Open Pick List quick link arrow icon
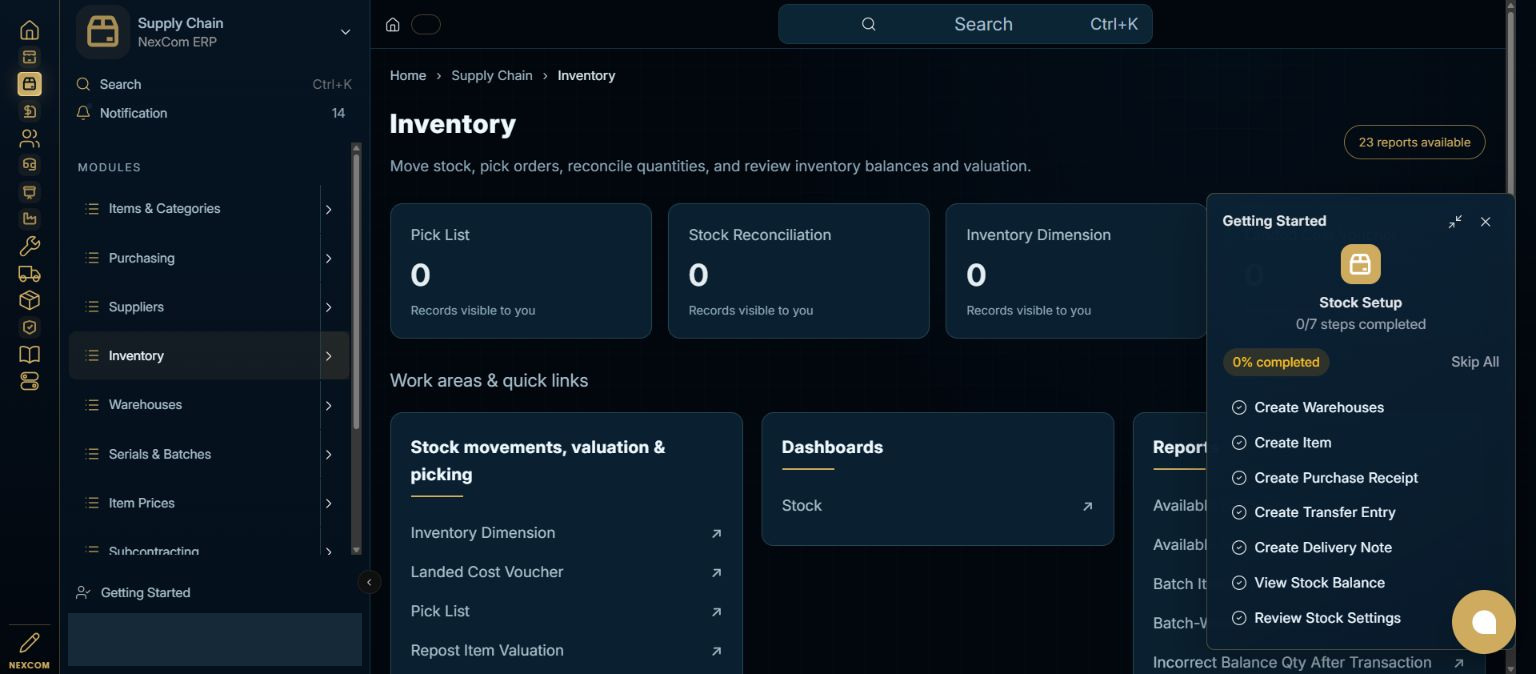Screen dimensions: 1536x674 pos(716,612)
